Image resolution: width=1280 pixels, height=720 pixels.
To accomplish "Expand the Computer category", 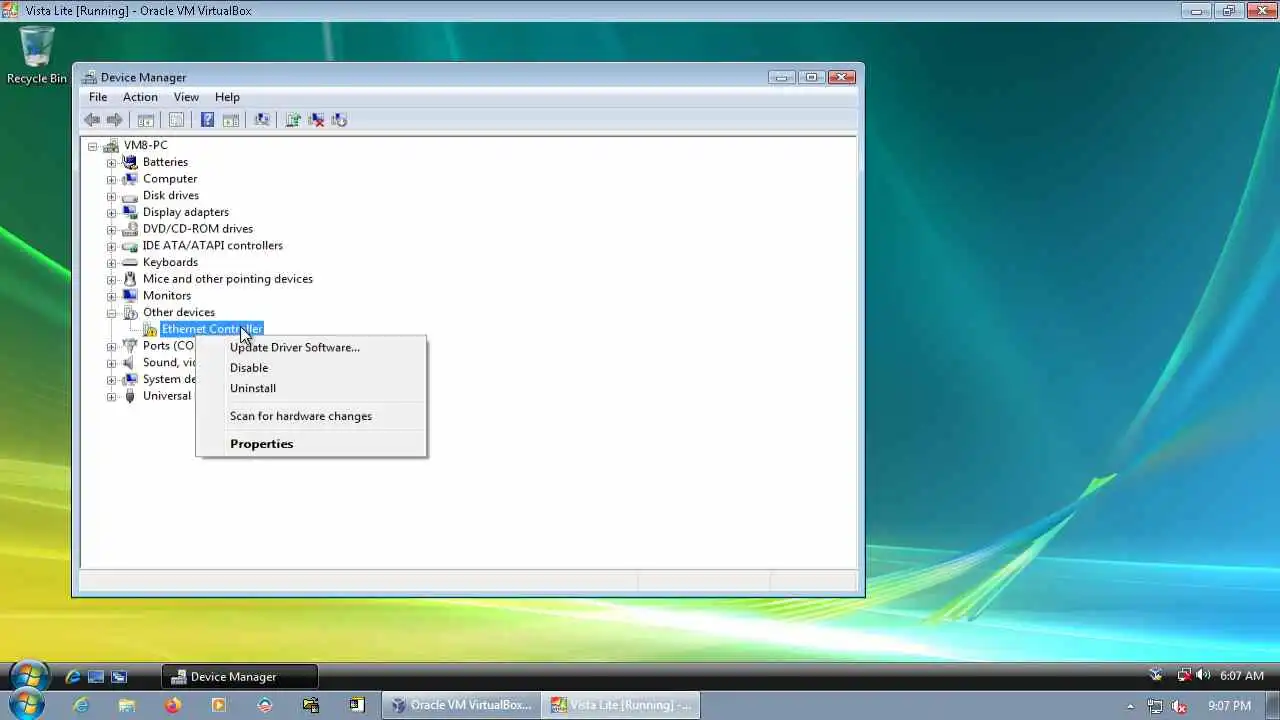I will click(111, 179).
